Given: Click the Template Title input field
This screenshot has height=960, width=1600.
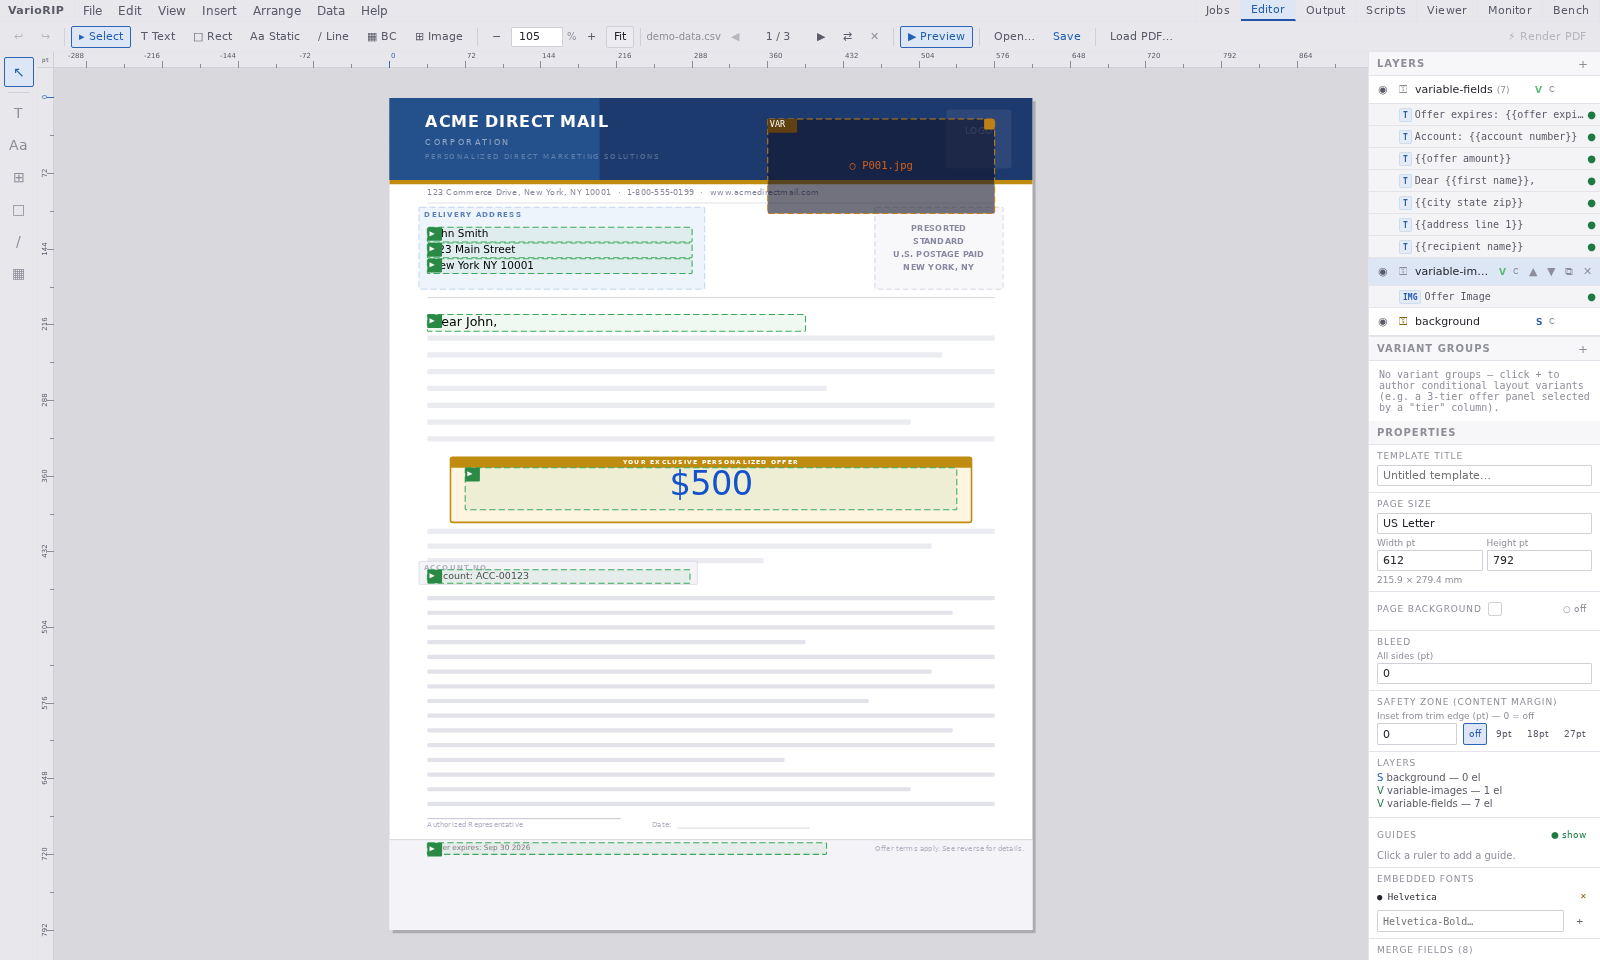Looking at the screenshot, I should [1484, 475].
